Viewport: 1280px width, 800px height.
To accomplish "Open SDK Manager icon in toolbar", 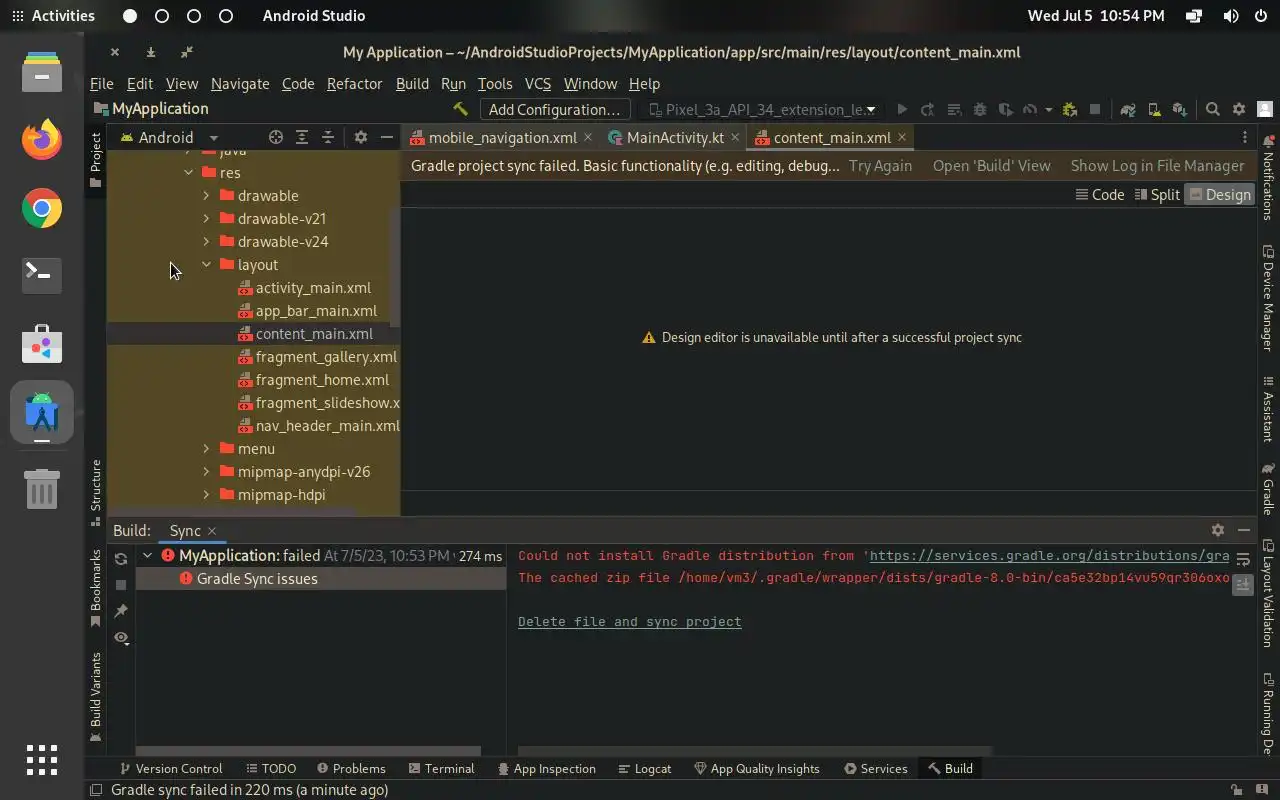I will click(1180, 109).
